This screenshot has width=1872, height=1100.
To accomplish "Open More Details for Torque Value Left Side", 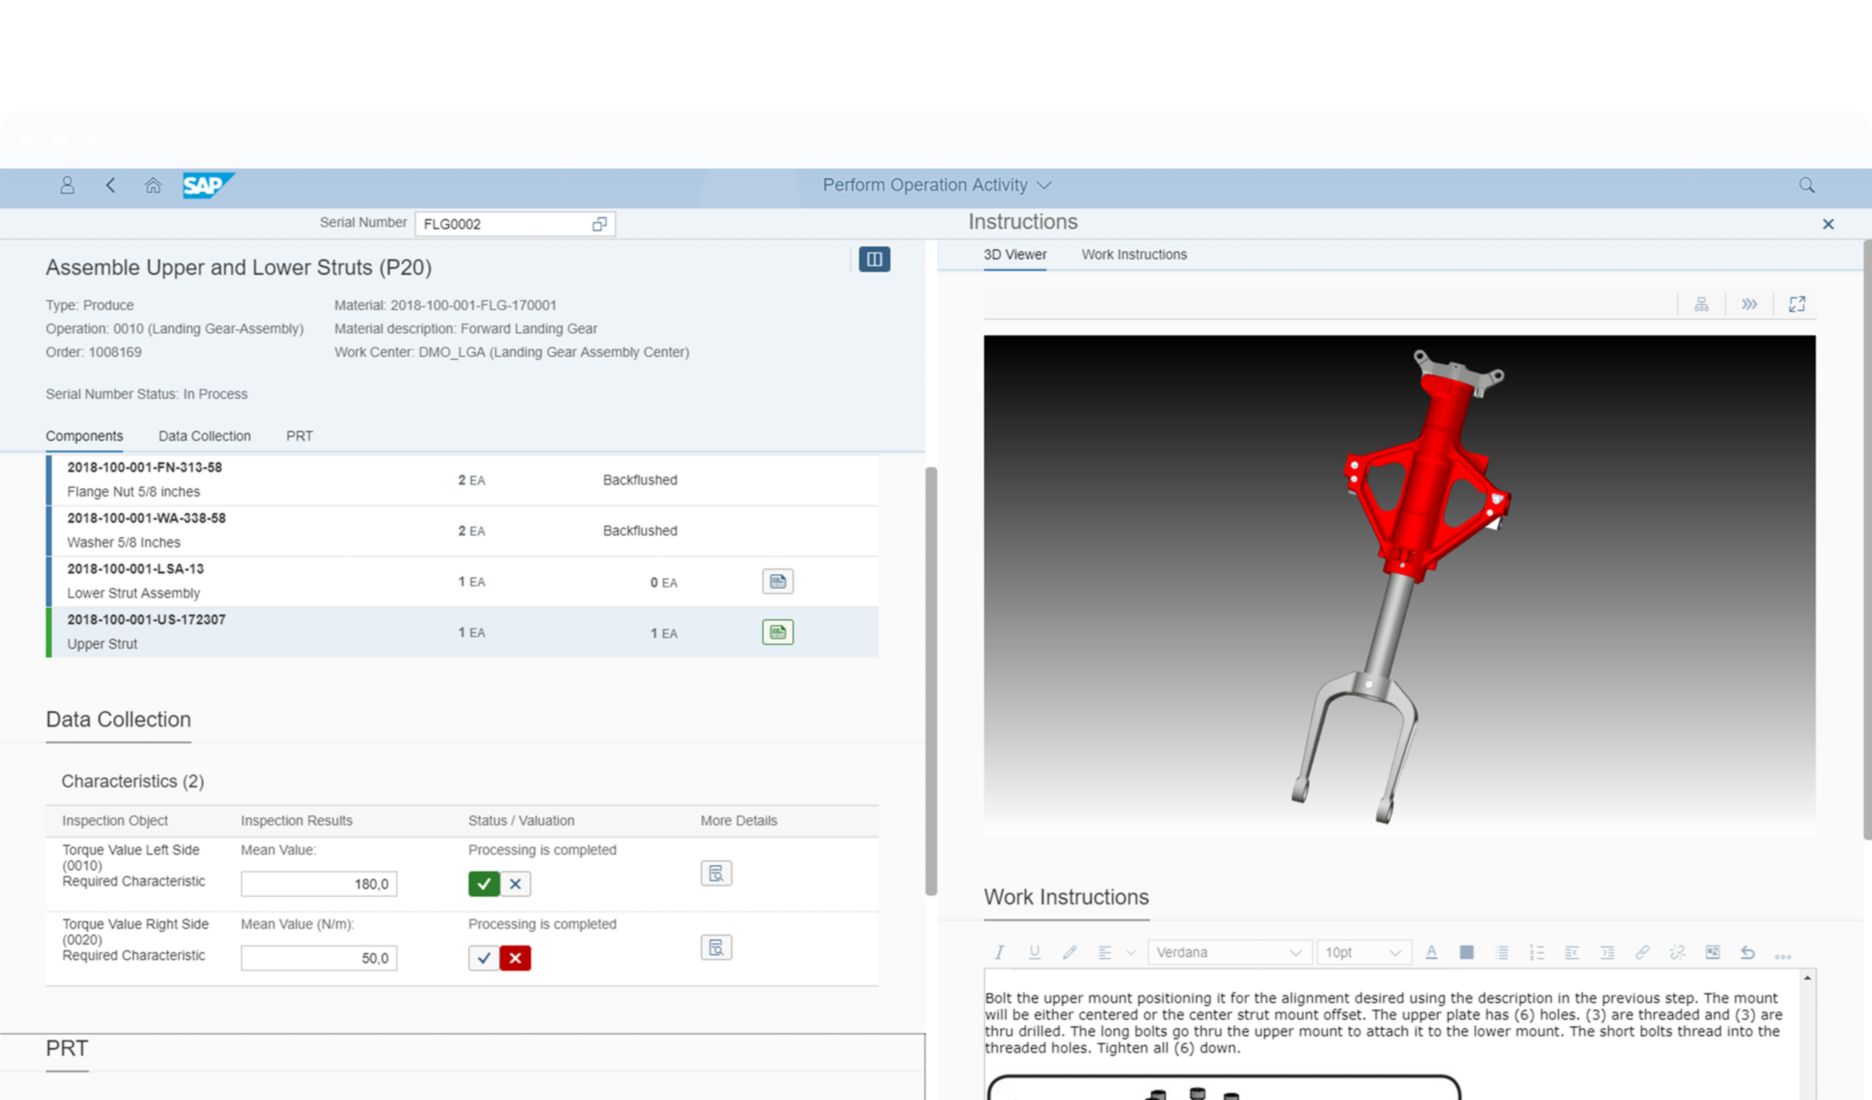I will (x=716, y=873).
